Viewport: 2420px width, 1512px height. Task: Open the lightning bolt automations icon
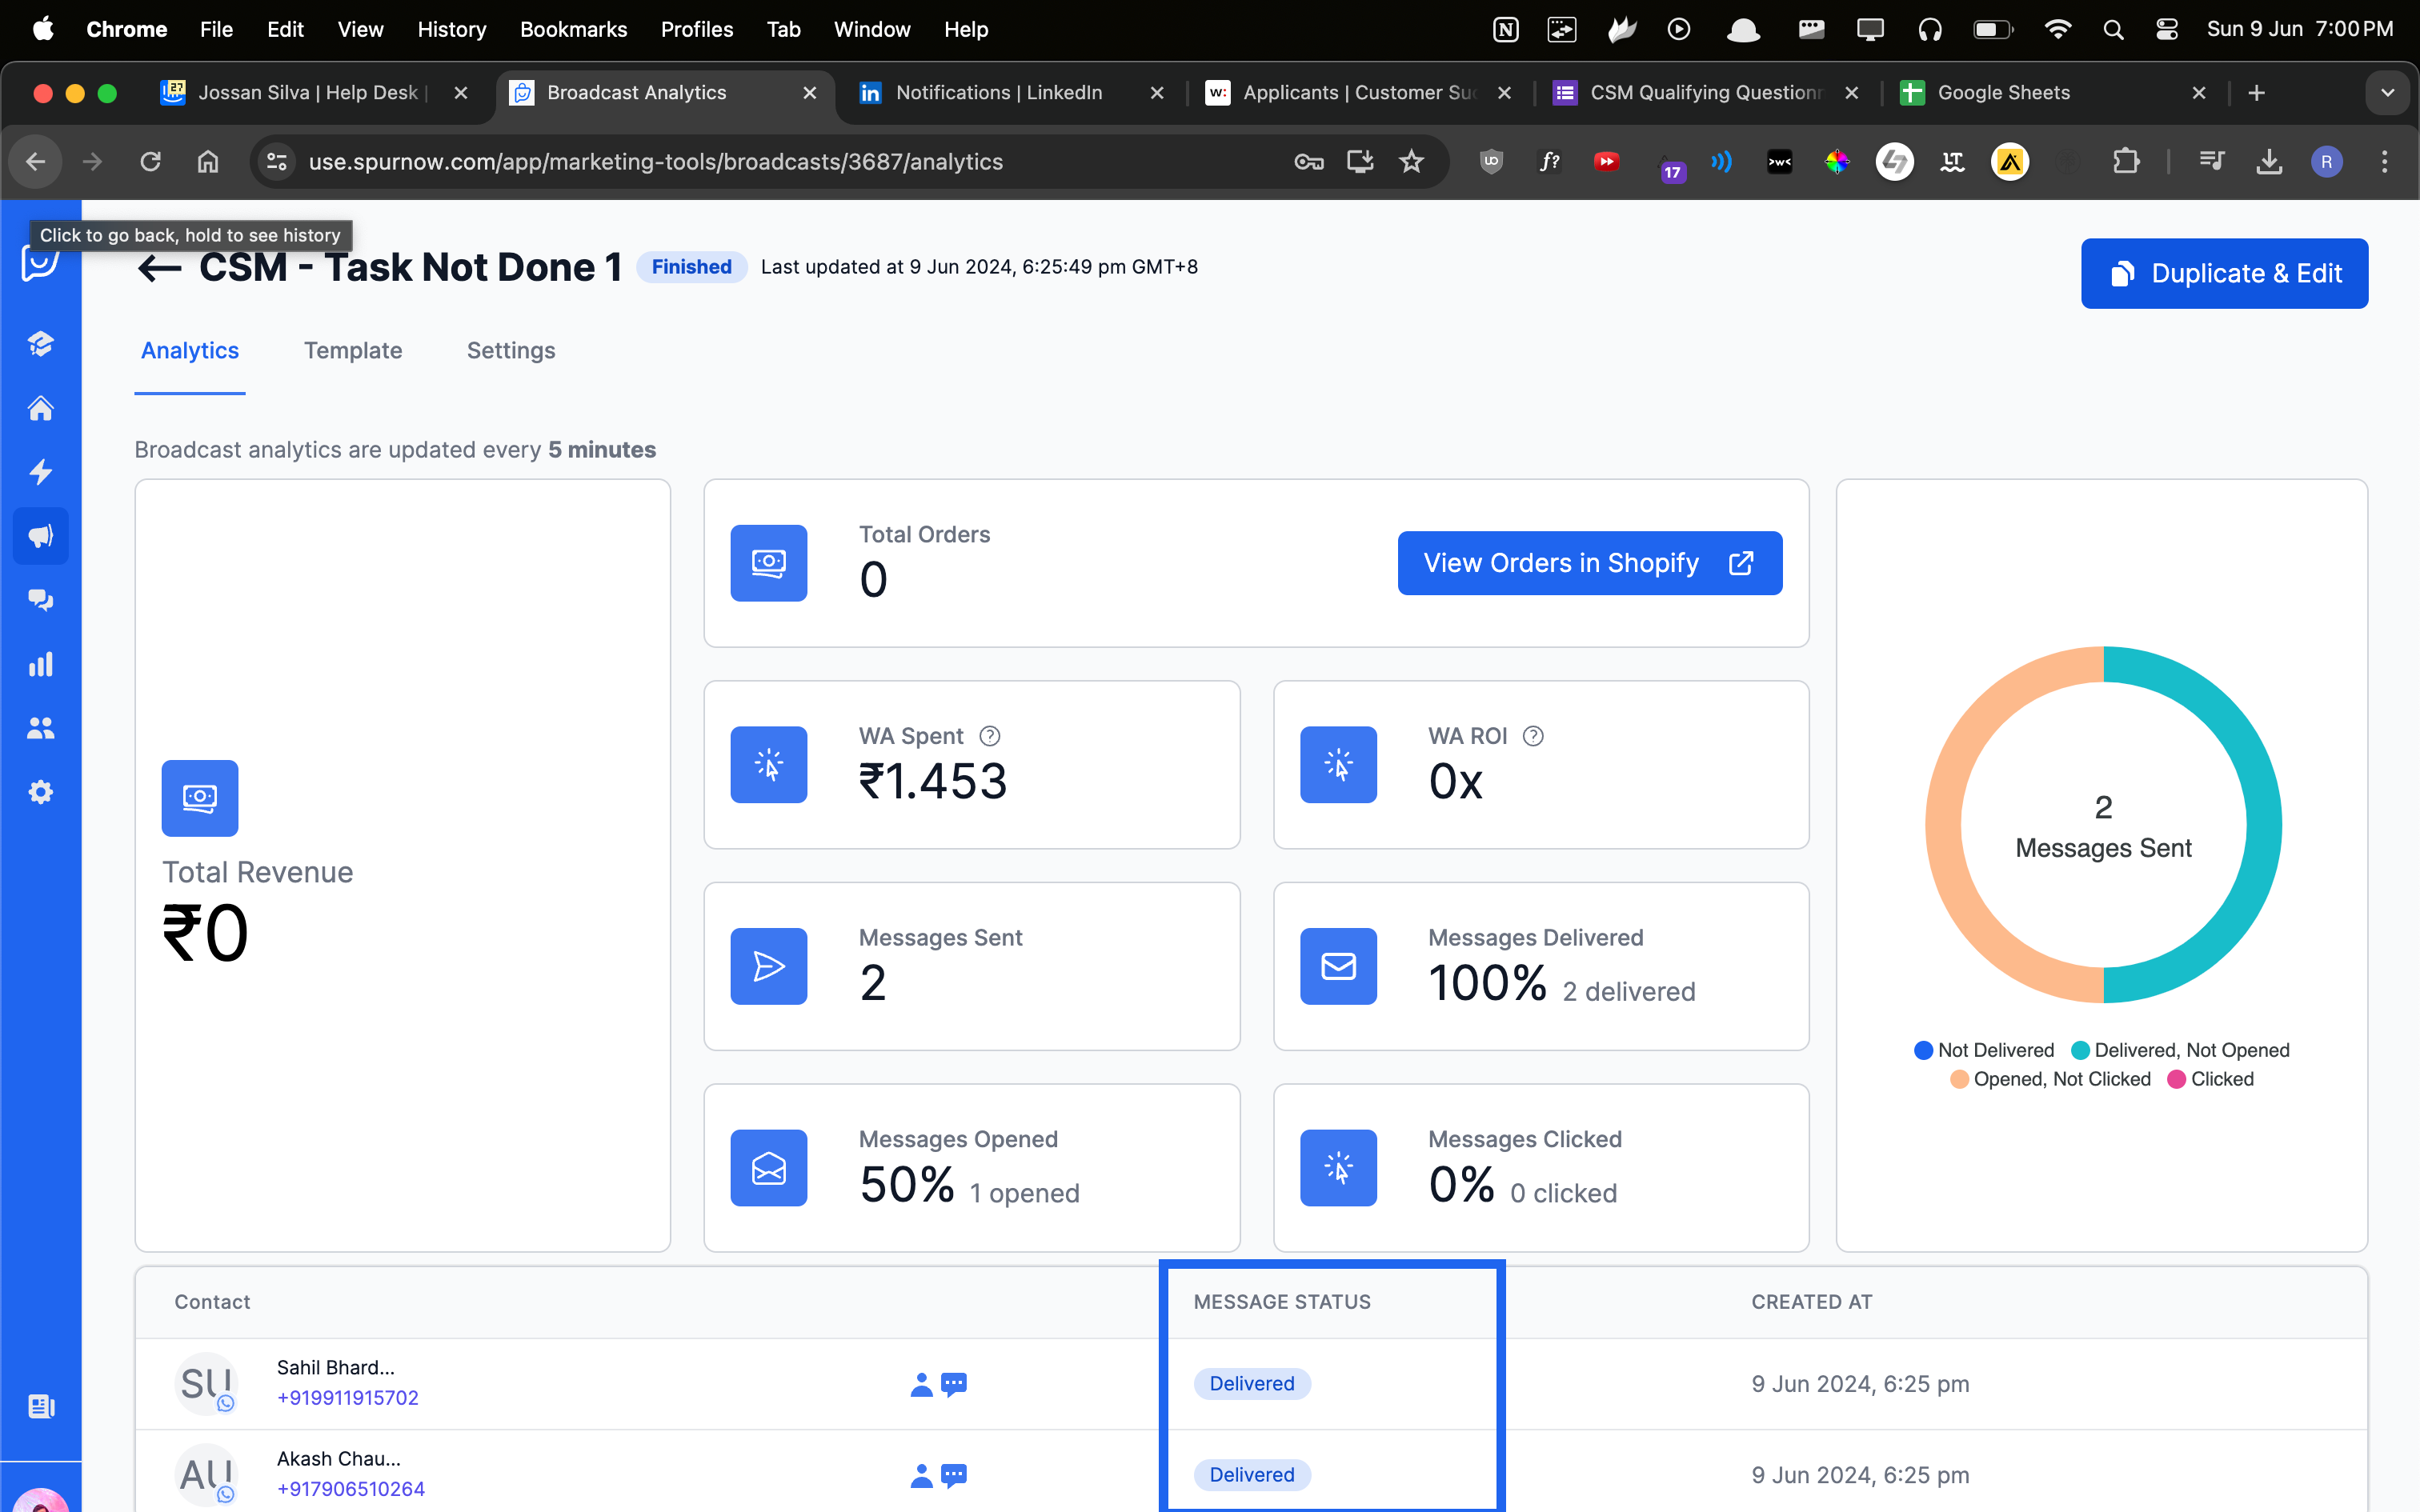pos(40,472)
